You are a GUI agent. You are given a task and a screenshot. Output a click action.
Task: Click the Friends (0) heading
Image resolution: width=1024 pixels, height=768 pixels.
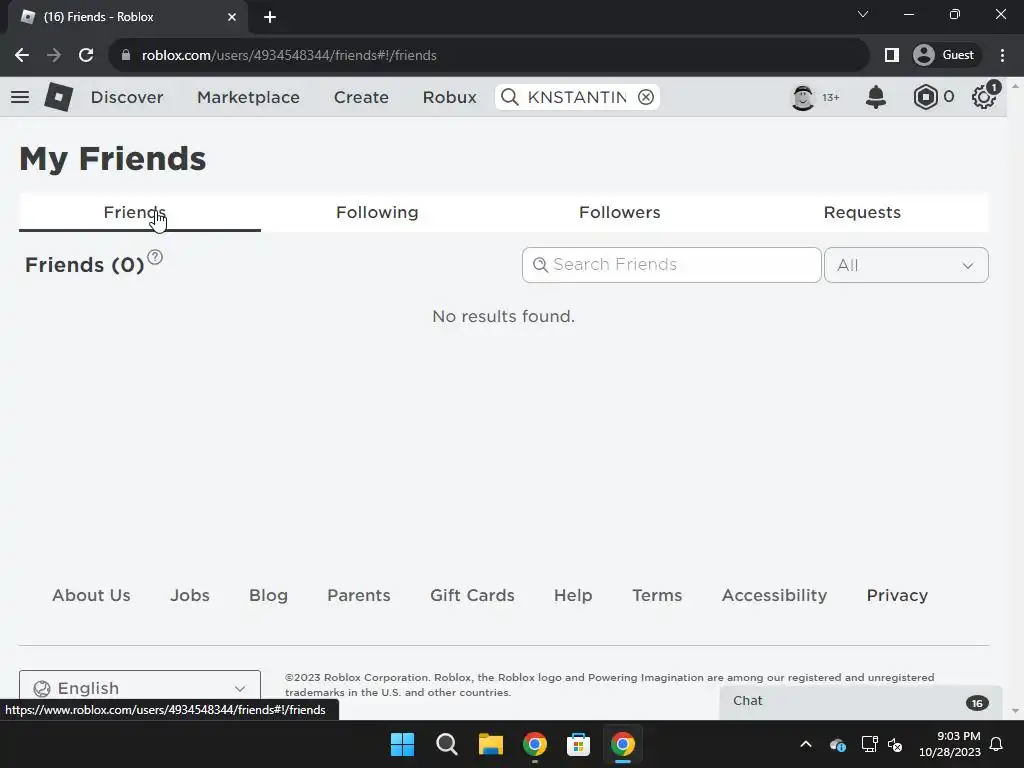pos(84,265)
